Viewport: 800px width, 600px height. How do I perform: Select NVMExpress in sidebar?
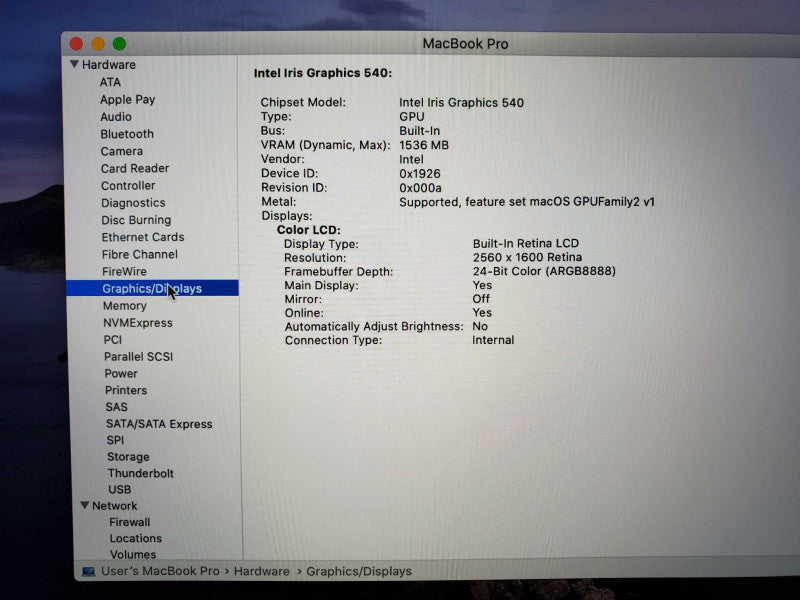(138, 323)
